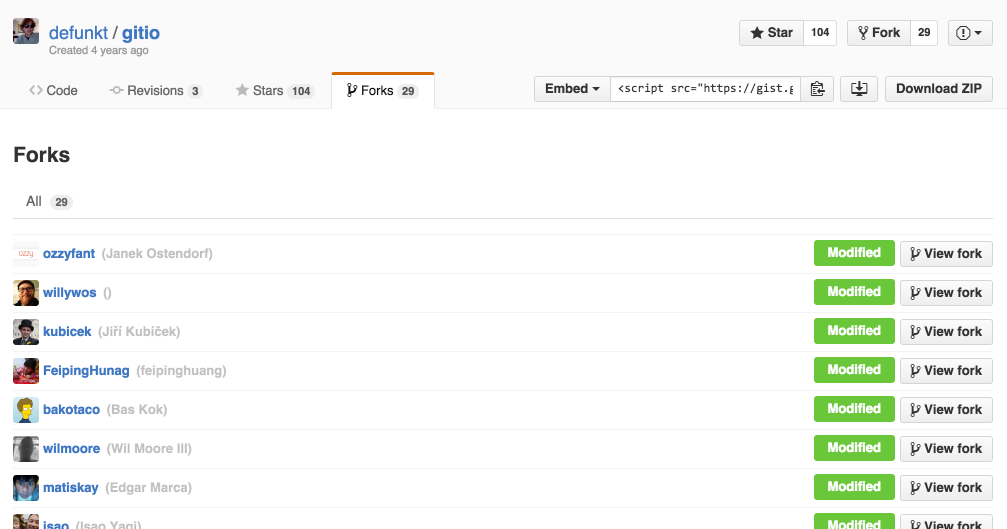Download the gist as ZIP
The height and width of the screenshot is (529, 1007).
pyautogui.click(x=938, y=89)
